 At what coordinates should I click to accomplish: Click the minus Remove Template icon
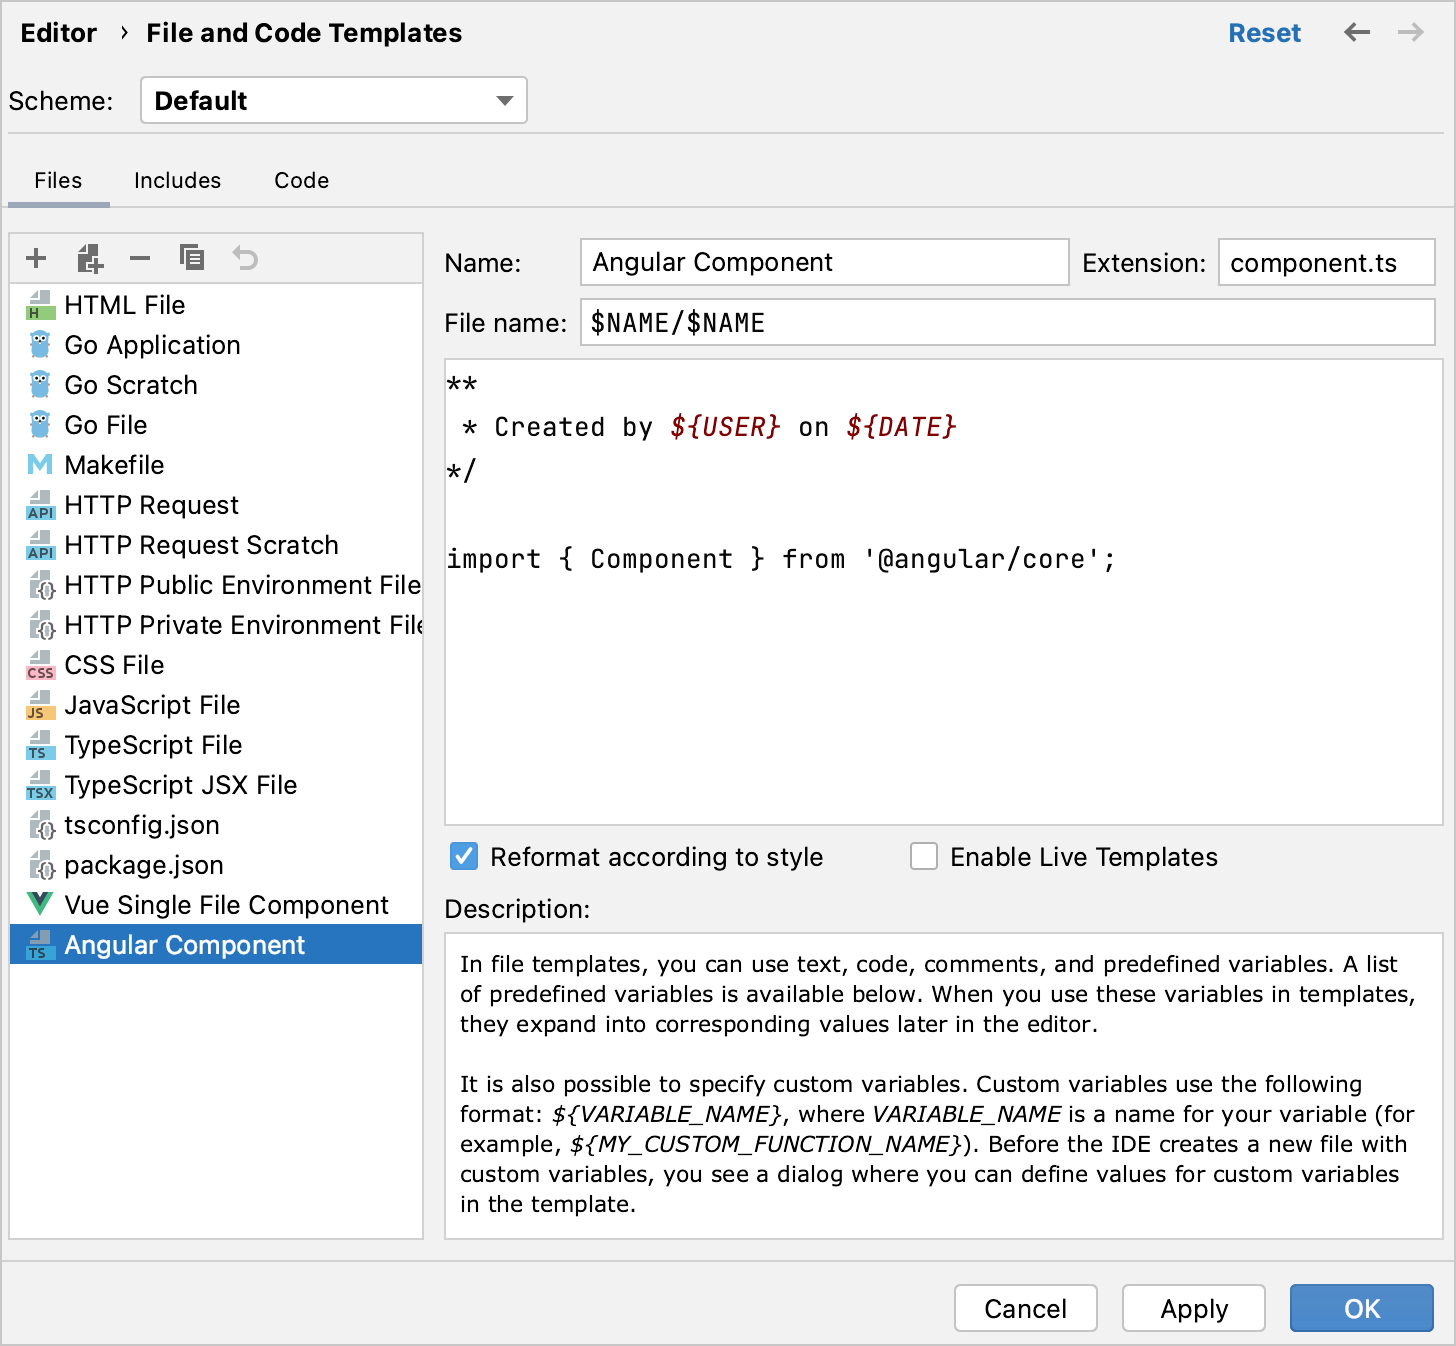tap(140, 258)
